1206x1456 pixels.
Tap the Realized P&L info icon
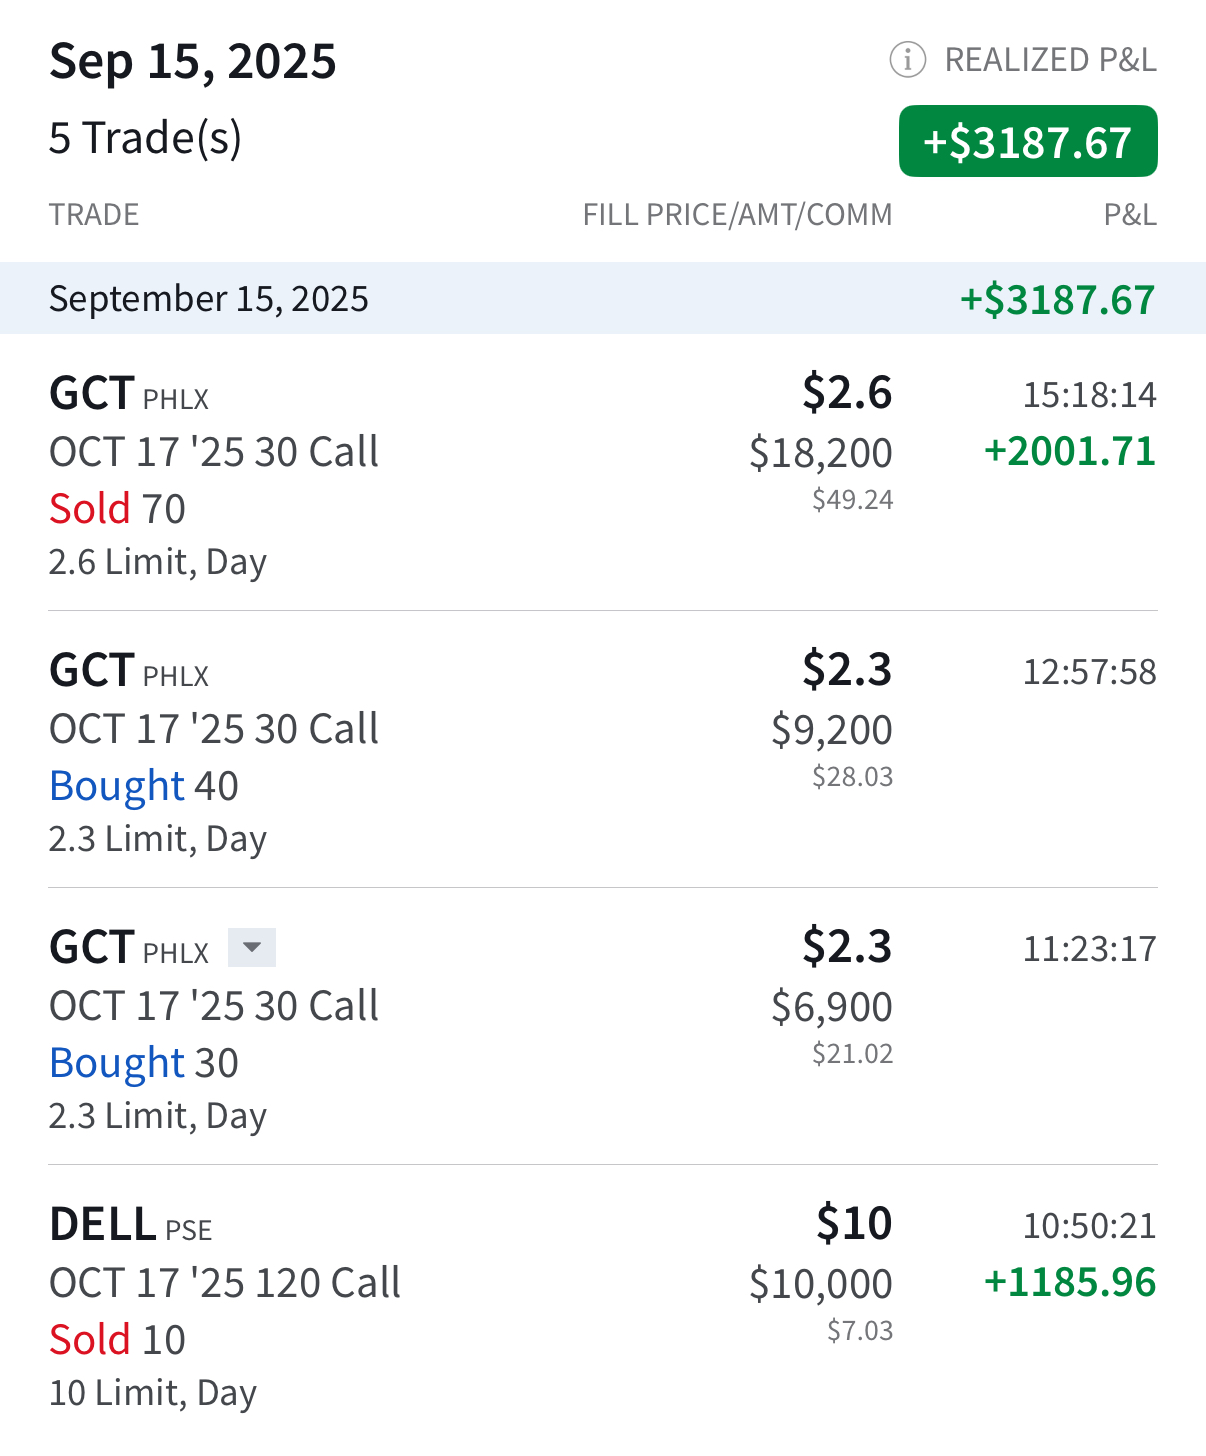click(x=907, y=60)
